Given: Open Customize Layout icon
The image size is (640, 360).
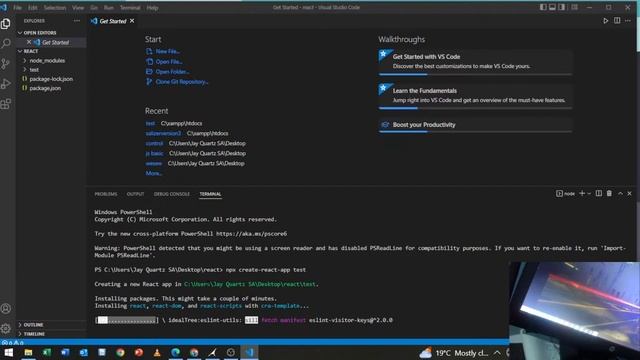Looking at the screenshot, I should coord(574,7).
